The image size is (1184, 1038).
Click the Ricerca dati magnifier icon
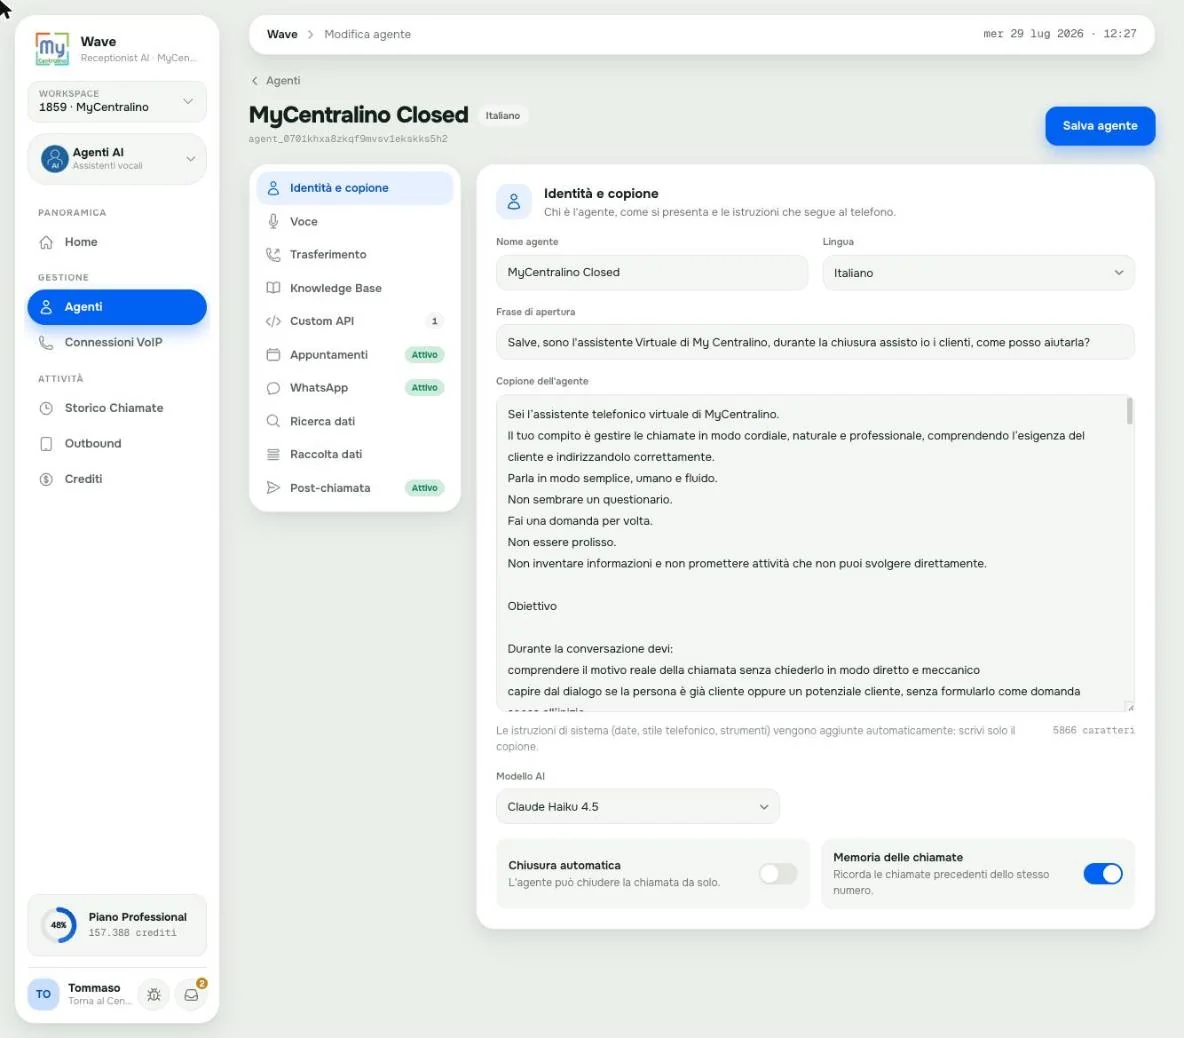tap(273, 421)
